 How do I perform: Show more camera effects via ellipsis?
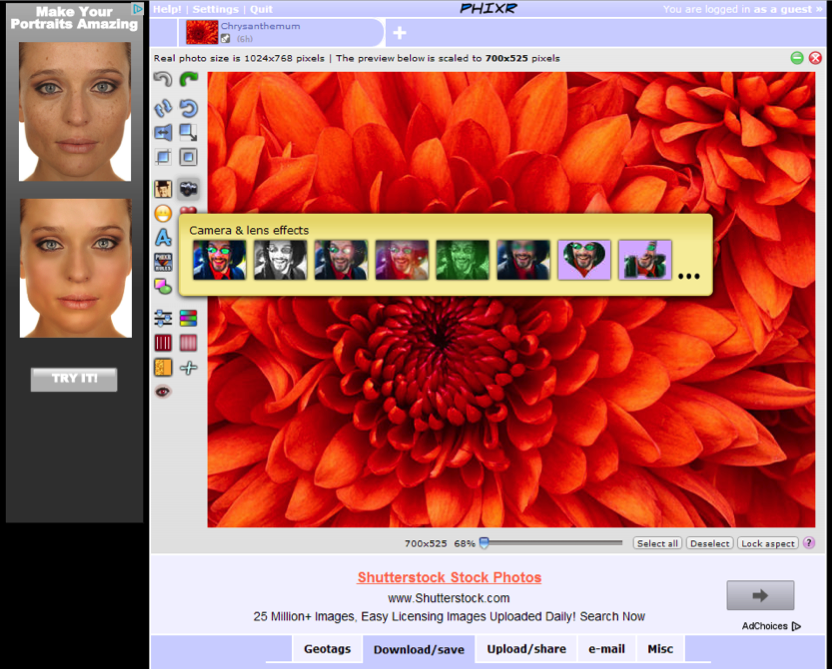pos(689,275)
